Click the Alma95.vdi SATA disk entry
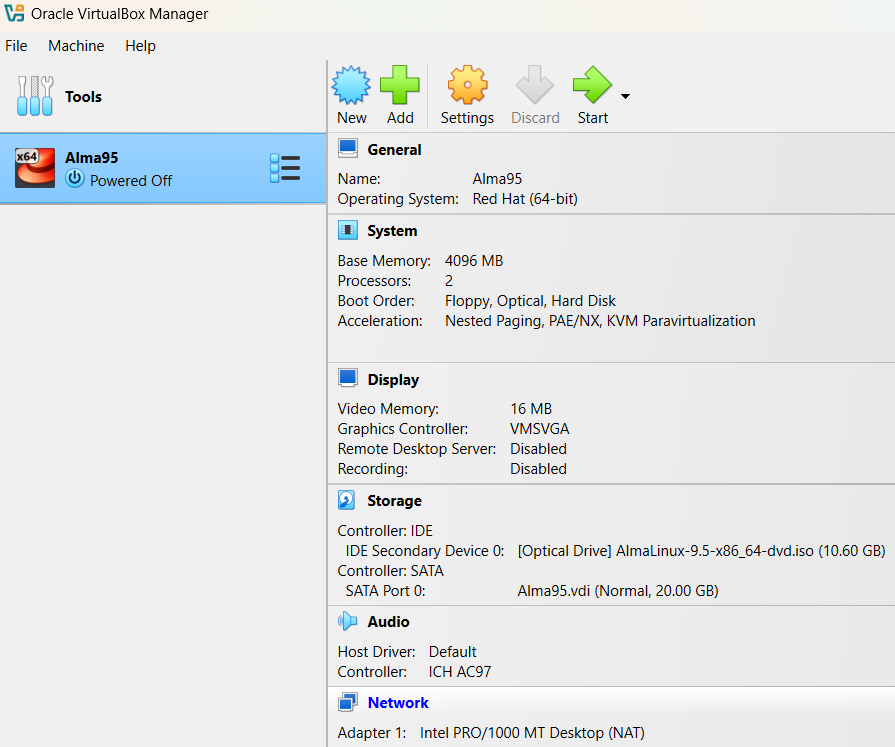This screenshot has width=895, height=747. [617, 591]
